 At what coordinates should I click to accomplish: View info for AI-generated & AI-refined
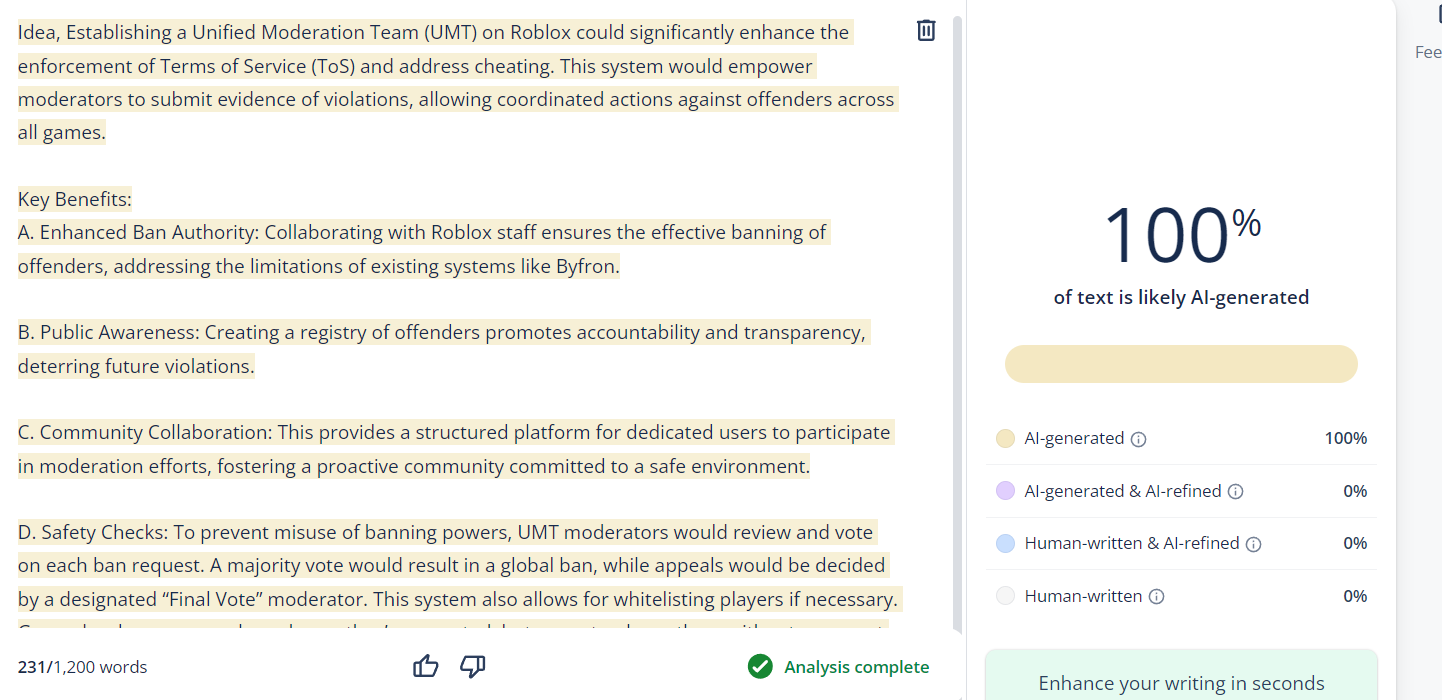point(1236,491)
